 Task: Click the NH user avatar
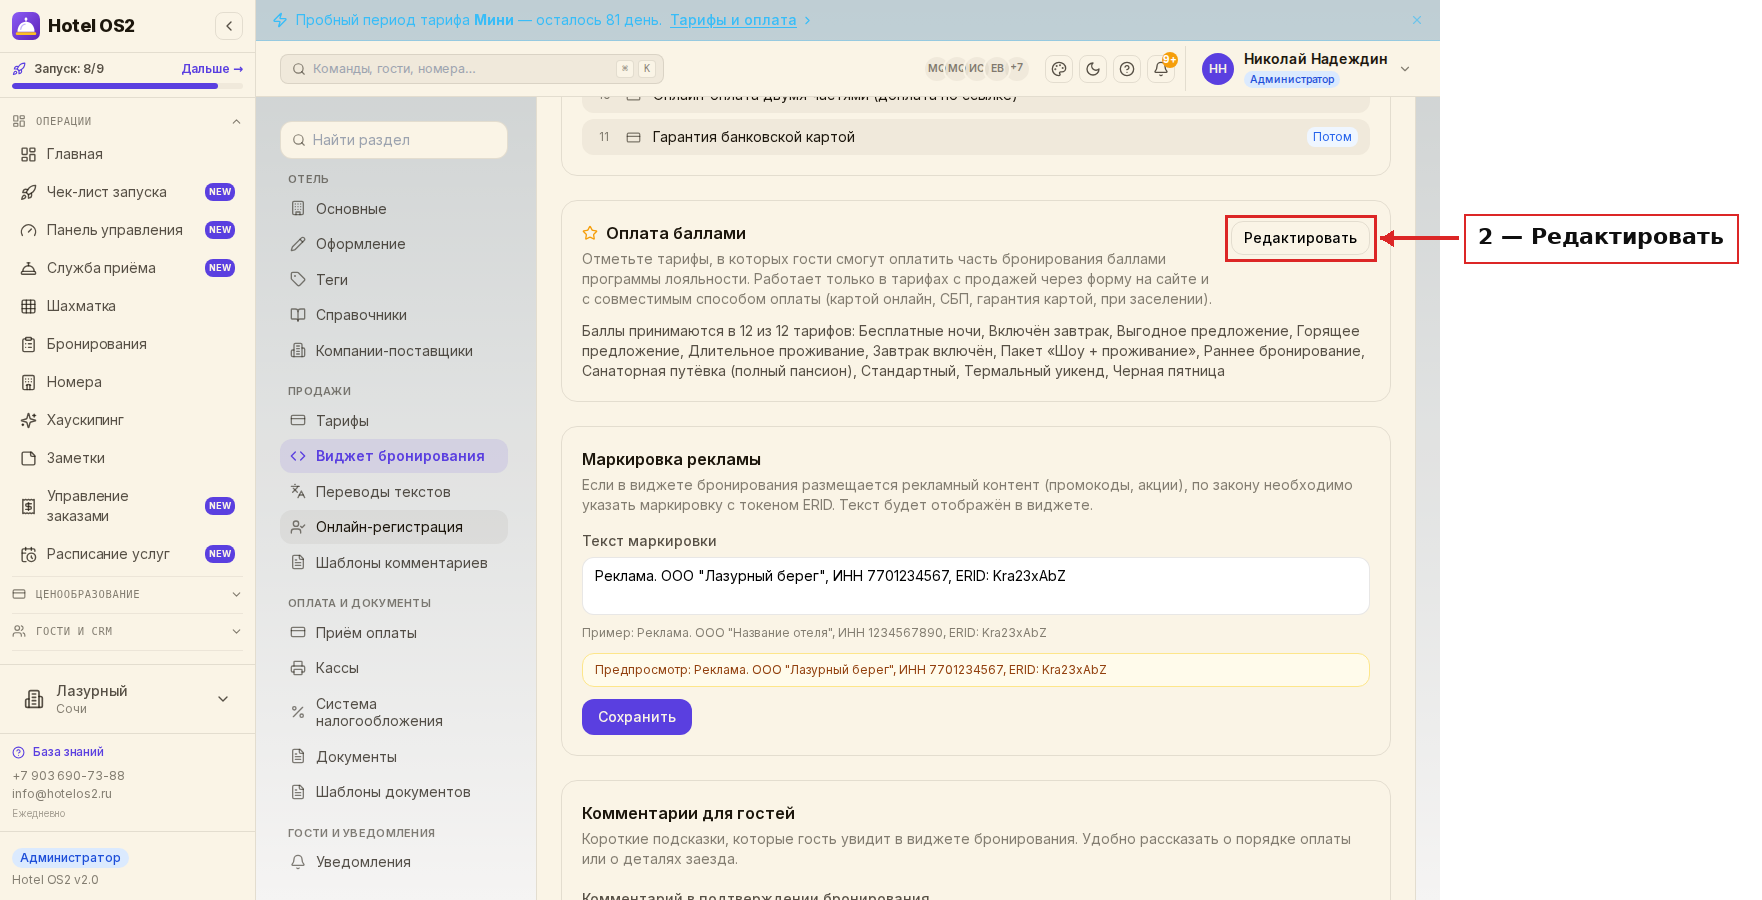pyautogui.click(x=1218, y=69)
